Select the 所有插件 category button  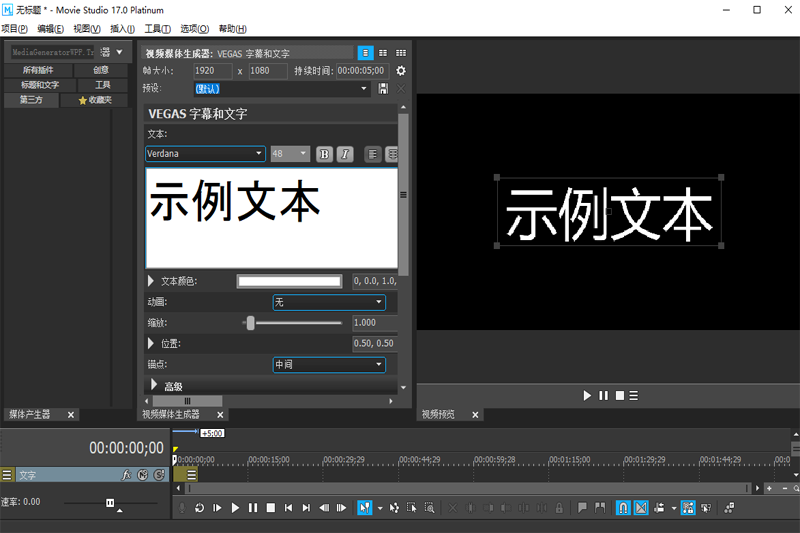click(x=38, y=70)
